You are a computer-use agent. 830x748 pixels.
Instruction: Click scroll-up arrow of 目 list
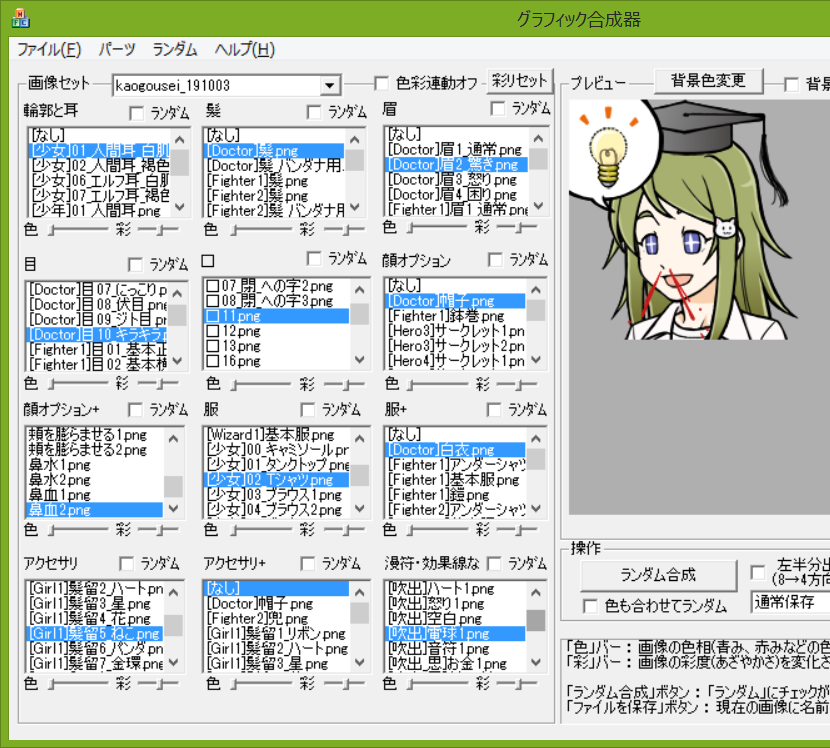click(x=177, y=293)
